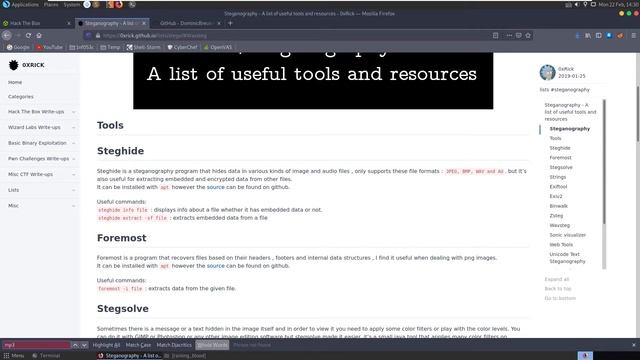Reload the page with the refresh icon
Viewport: 640px width, 360px height.
pyautogui.click(x=28, y=36)
